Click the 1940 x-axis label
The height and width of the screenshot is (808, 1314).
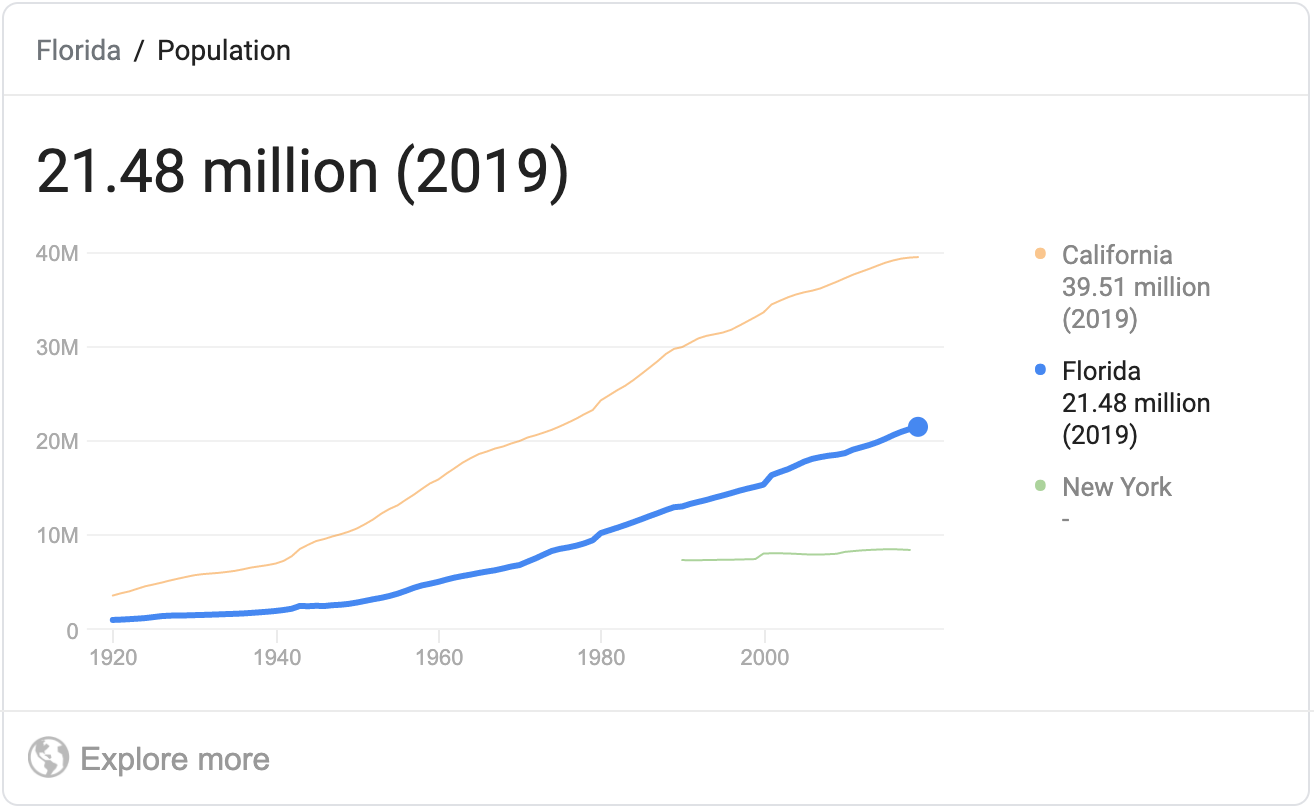click(276, 657)
